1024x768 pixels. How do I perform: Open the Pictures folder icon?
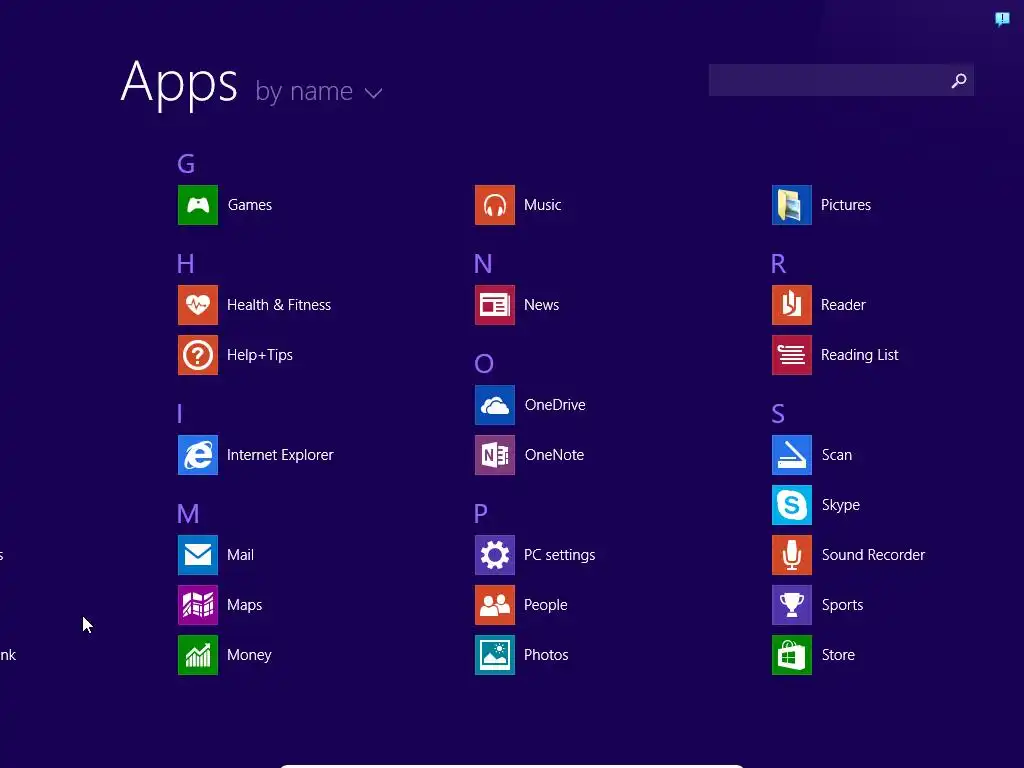click(792, 205)
